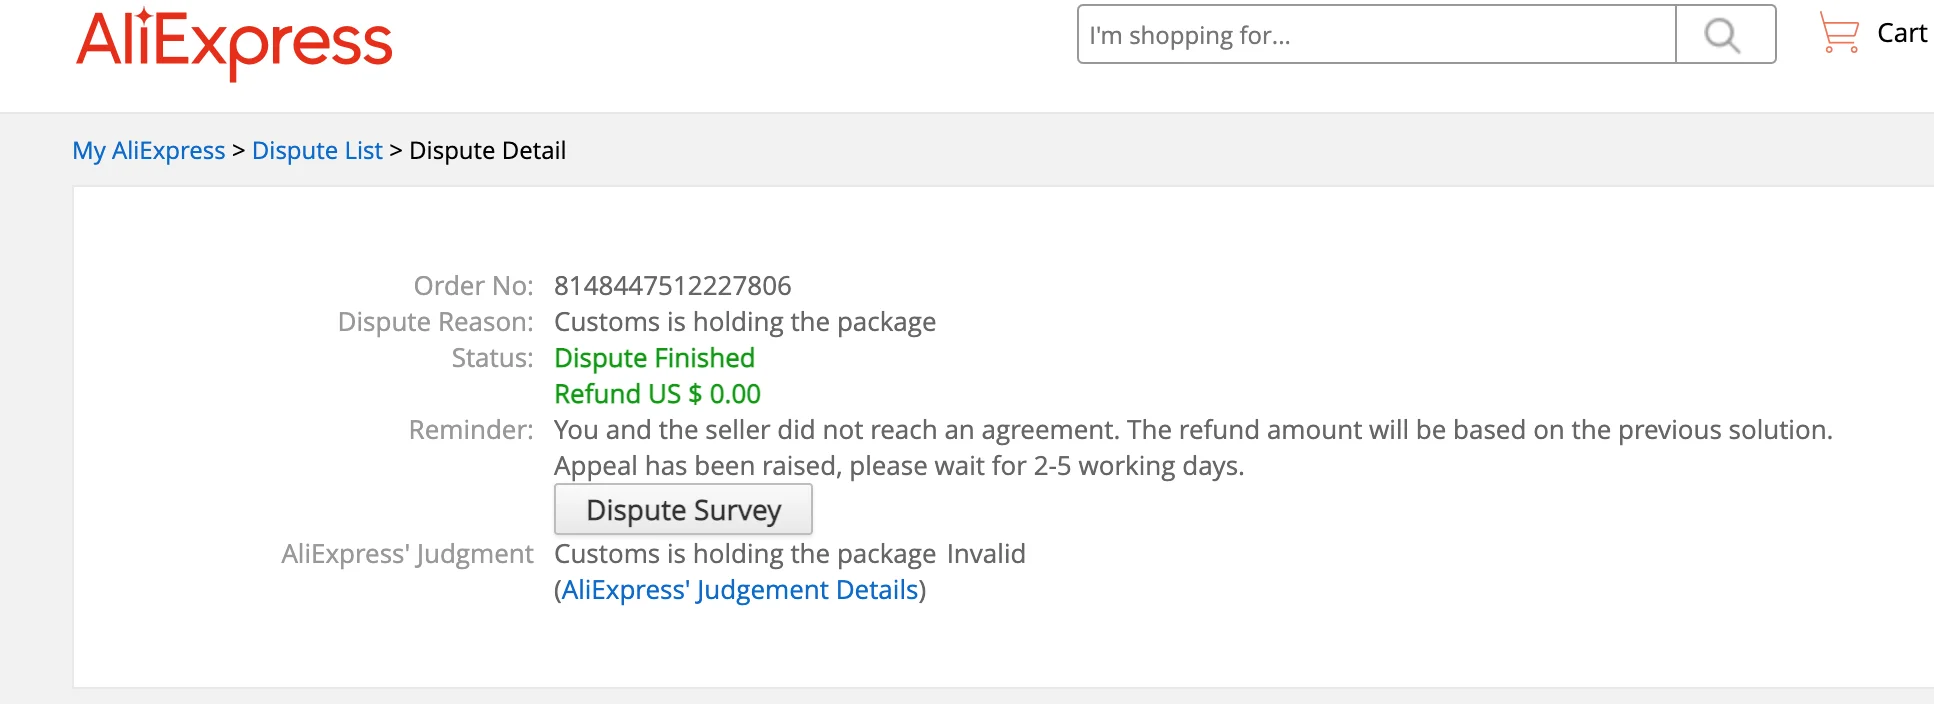The image size is (1934, 704).
Task: Click the Cart text label
Action: (x=1901, y=33)
